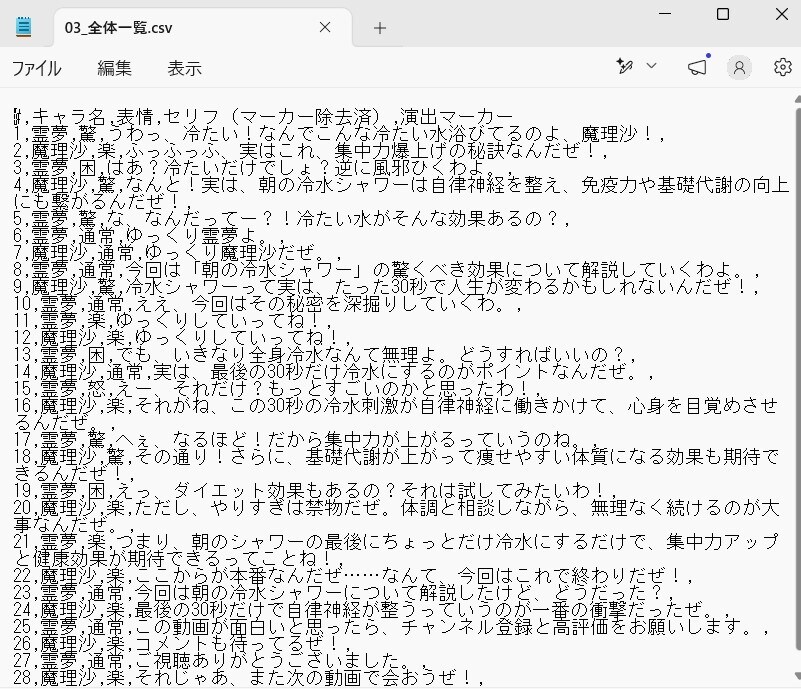Open Notepad settings gear
Viewport: 801px width, 689px height.
pyautogui.click(x=782, y=67)
